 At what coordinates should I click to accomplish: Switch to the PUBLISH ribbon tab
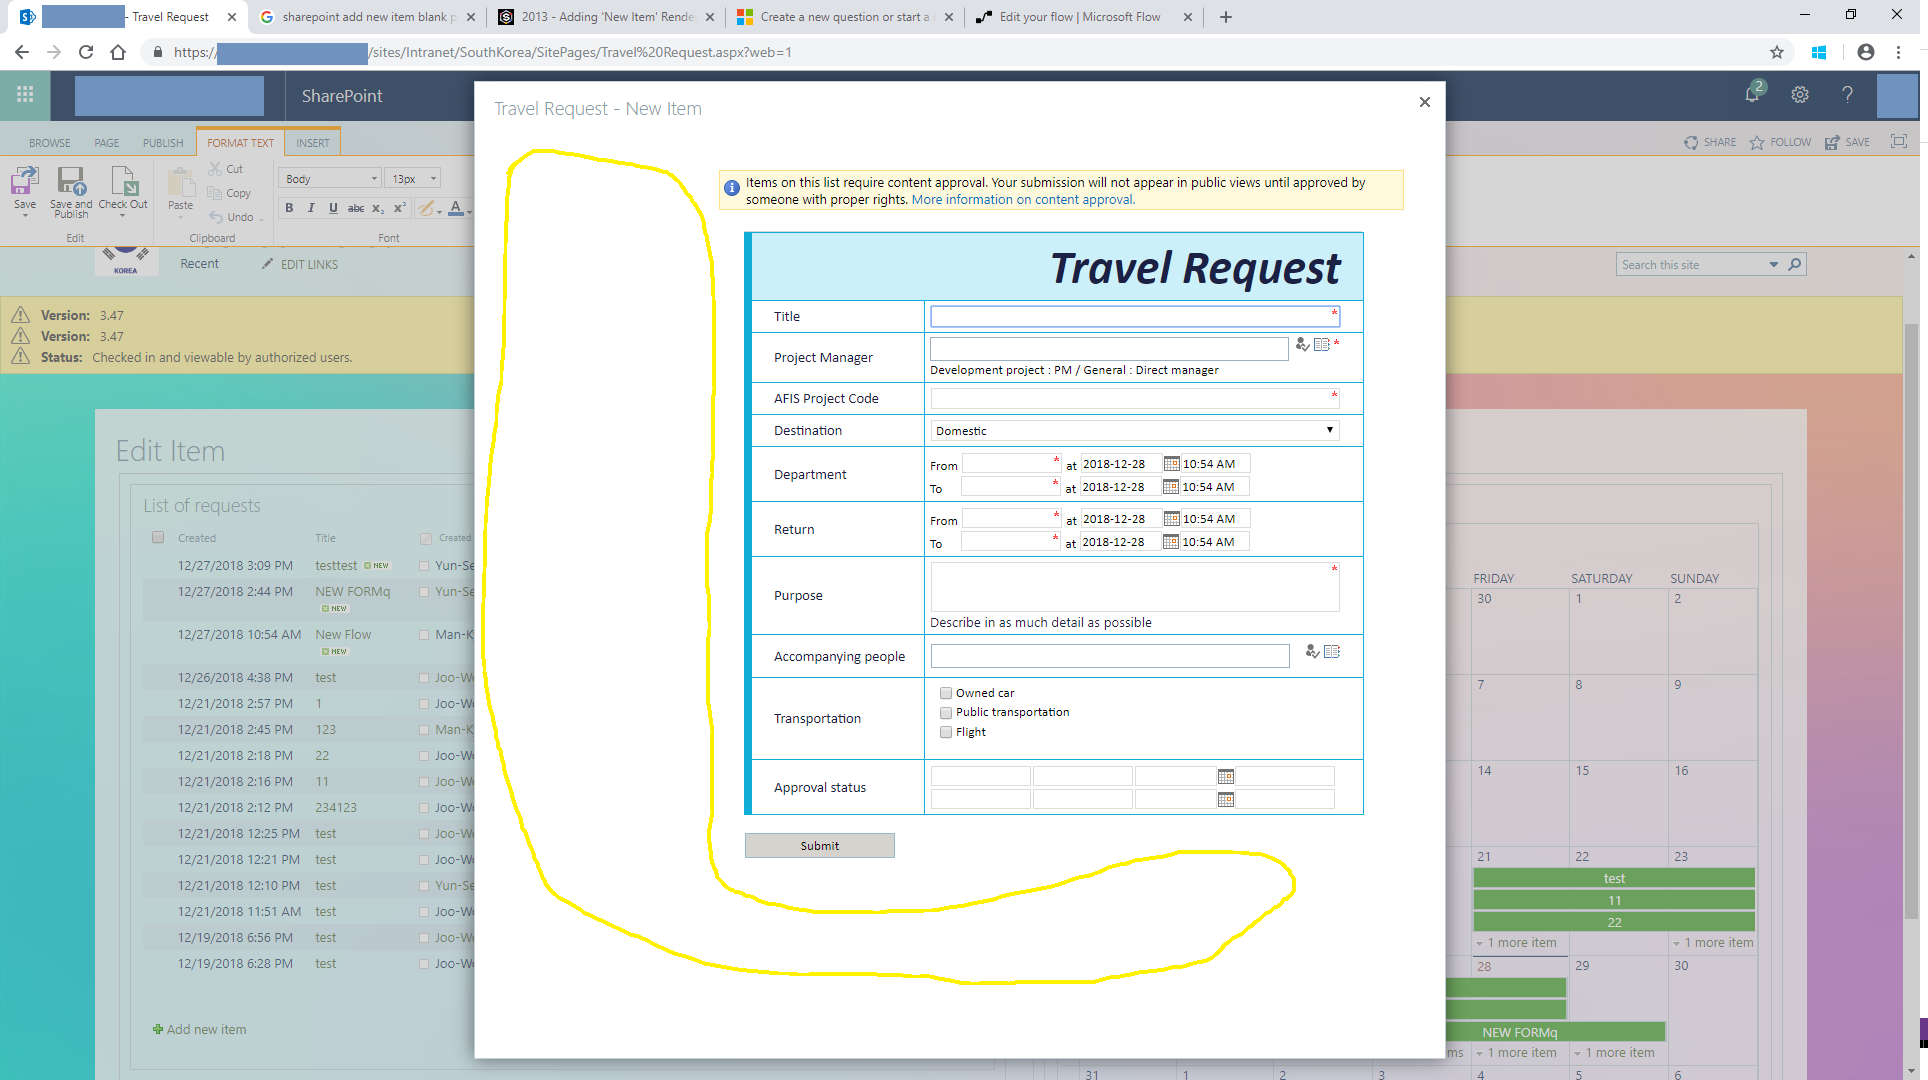tap(163, 143)
